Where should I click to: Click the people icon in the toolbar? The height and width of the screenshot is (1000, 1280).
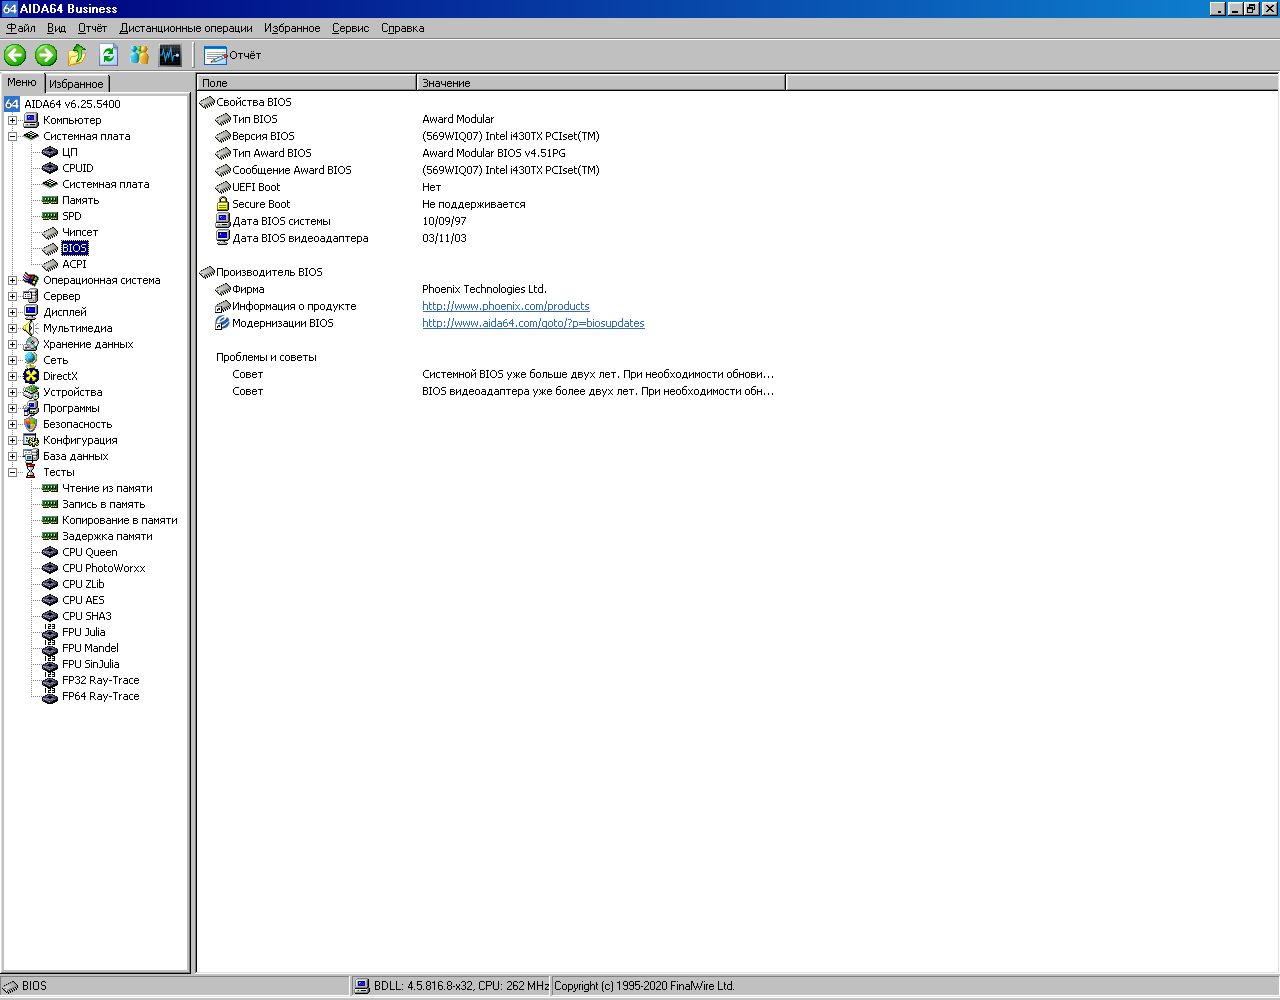click(x=139, y=55)
